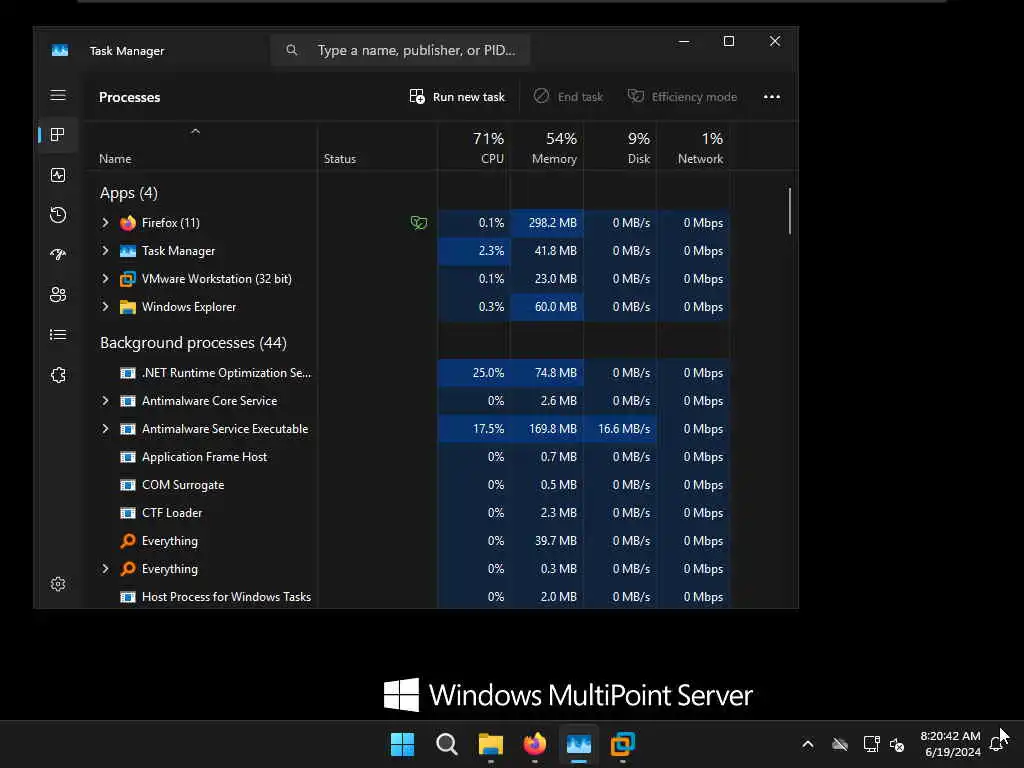The width and height of the screenshot is (1024, 768).
Task: Open the clock and date flyout
Action: (x=951, y=744)
